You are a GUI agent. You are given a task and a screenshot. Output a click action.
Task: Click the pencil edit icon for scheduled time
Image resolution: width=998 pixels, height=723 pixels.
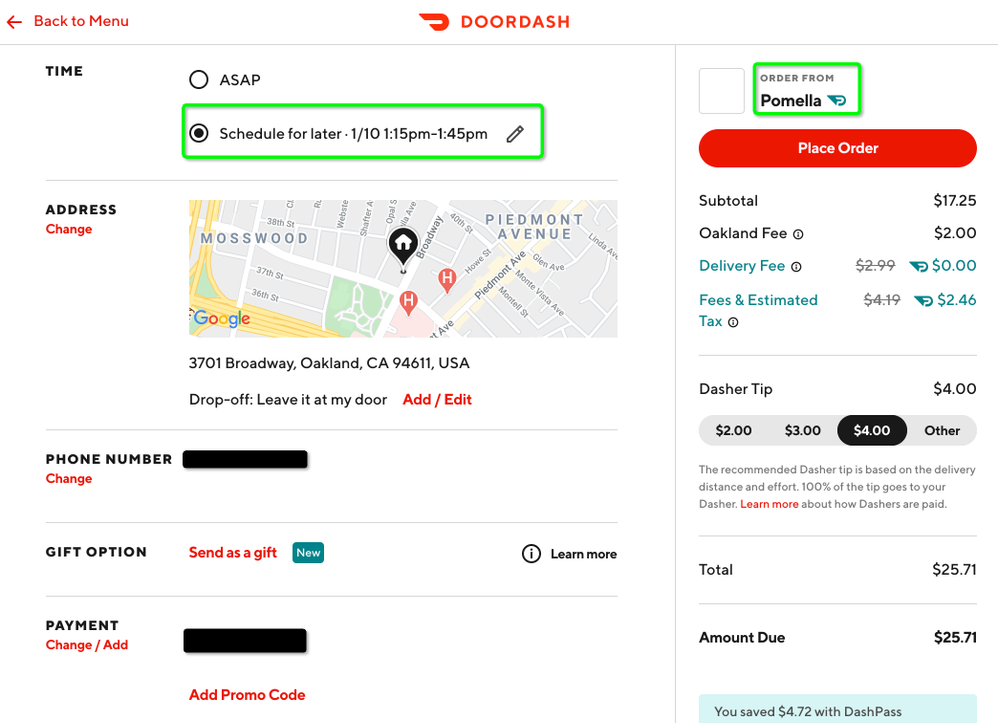pyautogui.click(x=515, y=134)
